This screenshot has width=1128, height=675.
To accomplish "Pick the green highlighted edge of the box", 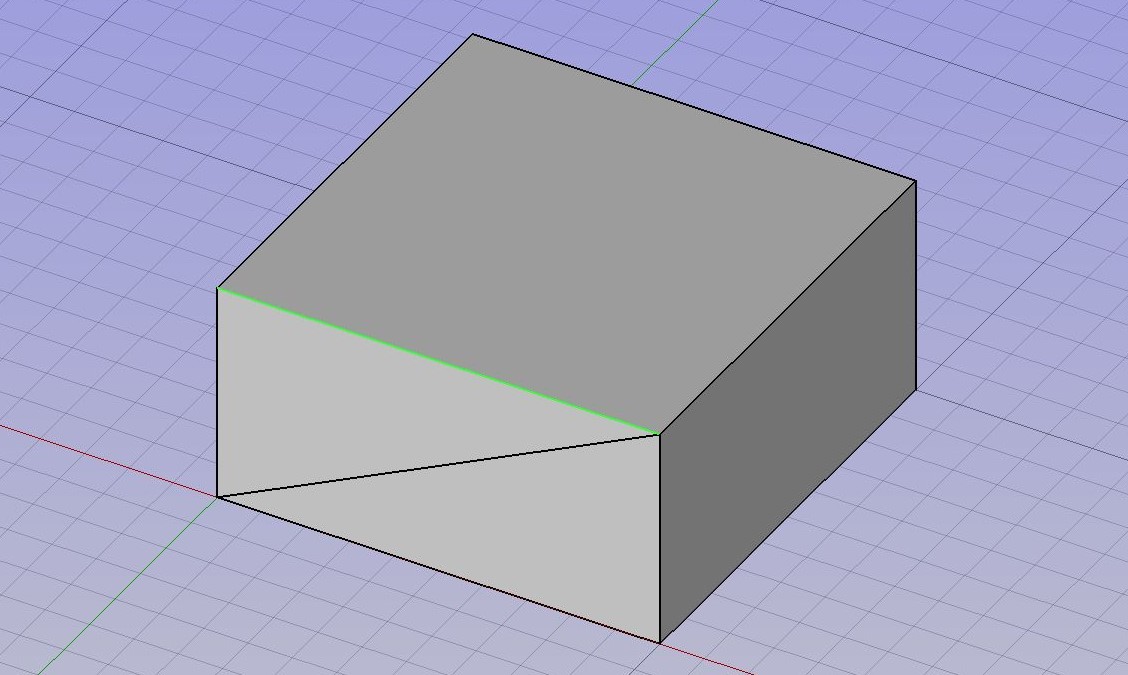I will pyautogui.click(x=438, y=361).
